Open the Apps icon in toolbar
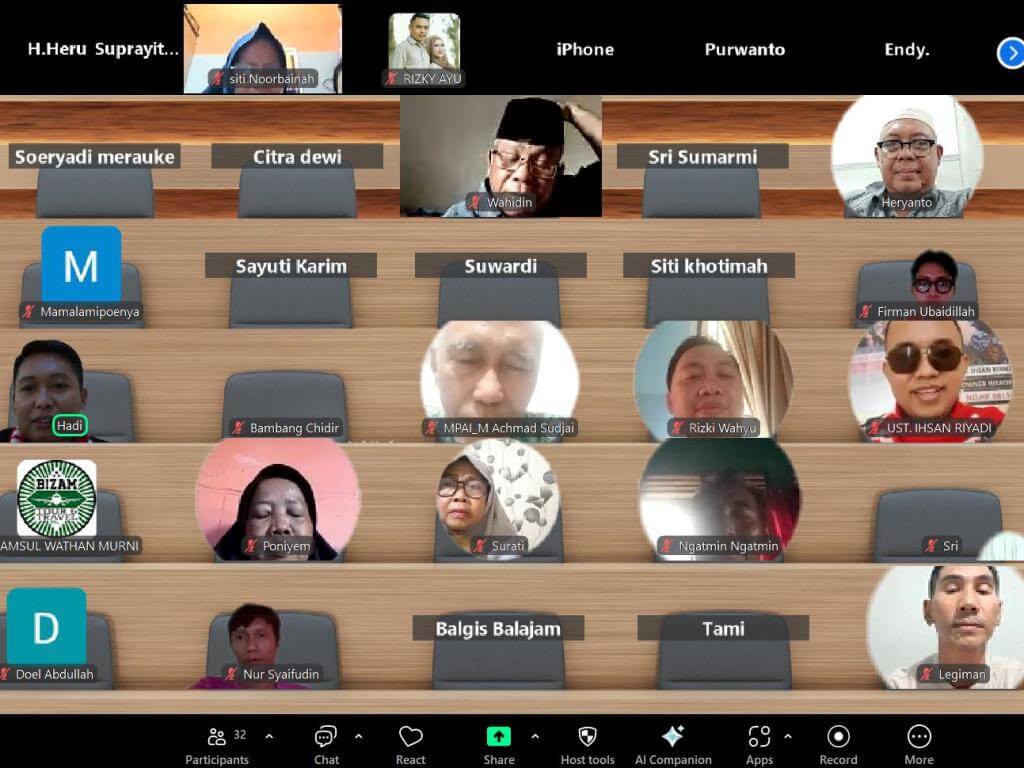1024x768 pixels. [x=759, y=737]
